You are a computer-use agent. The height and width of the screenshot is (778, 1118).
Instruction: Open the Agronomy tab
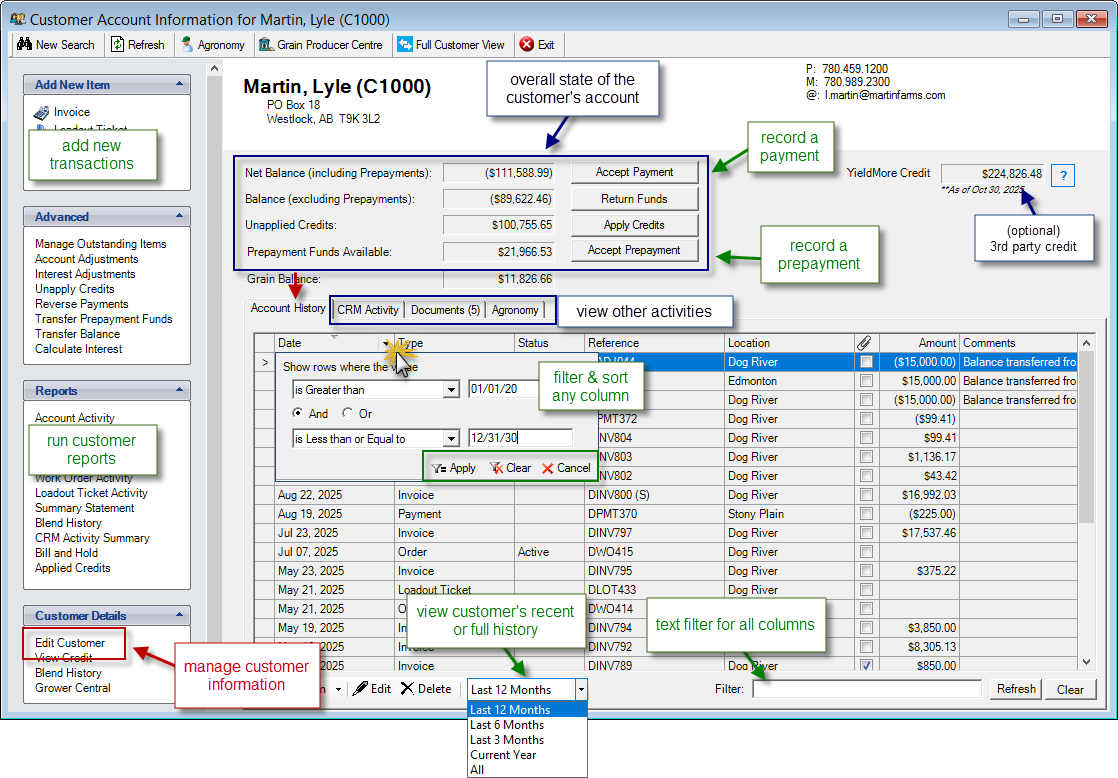tap(515, 310)
